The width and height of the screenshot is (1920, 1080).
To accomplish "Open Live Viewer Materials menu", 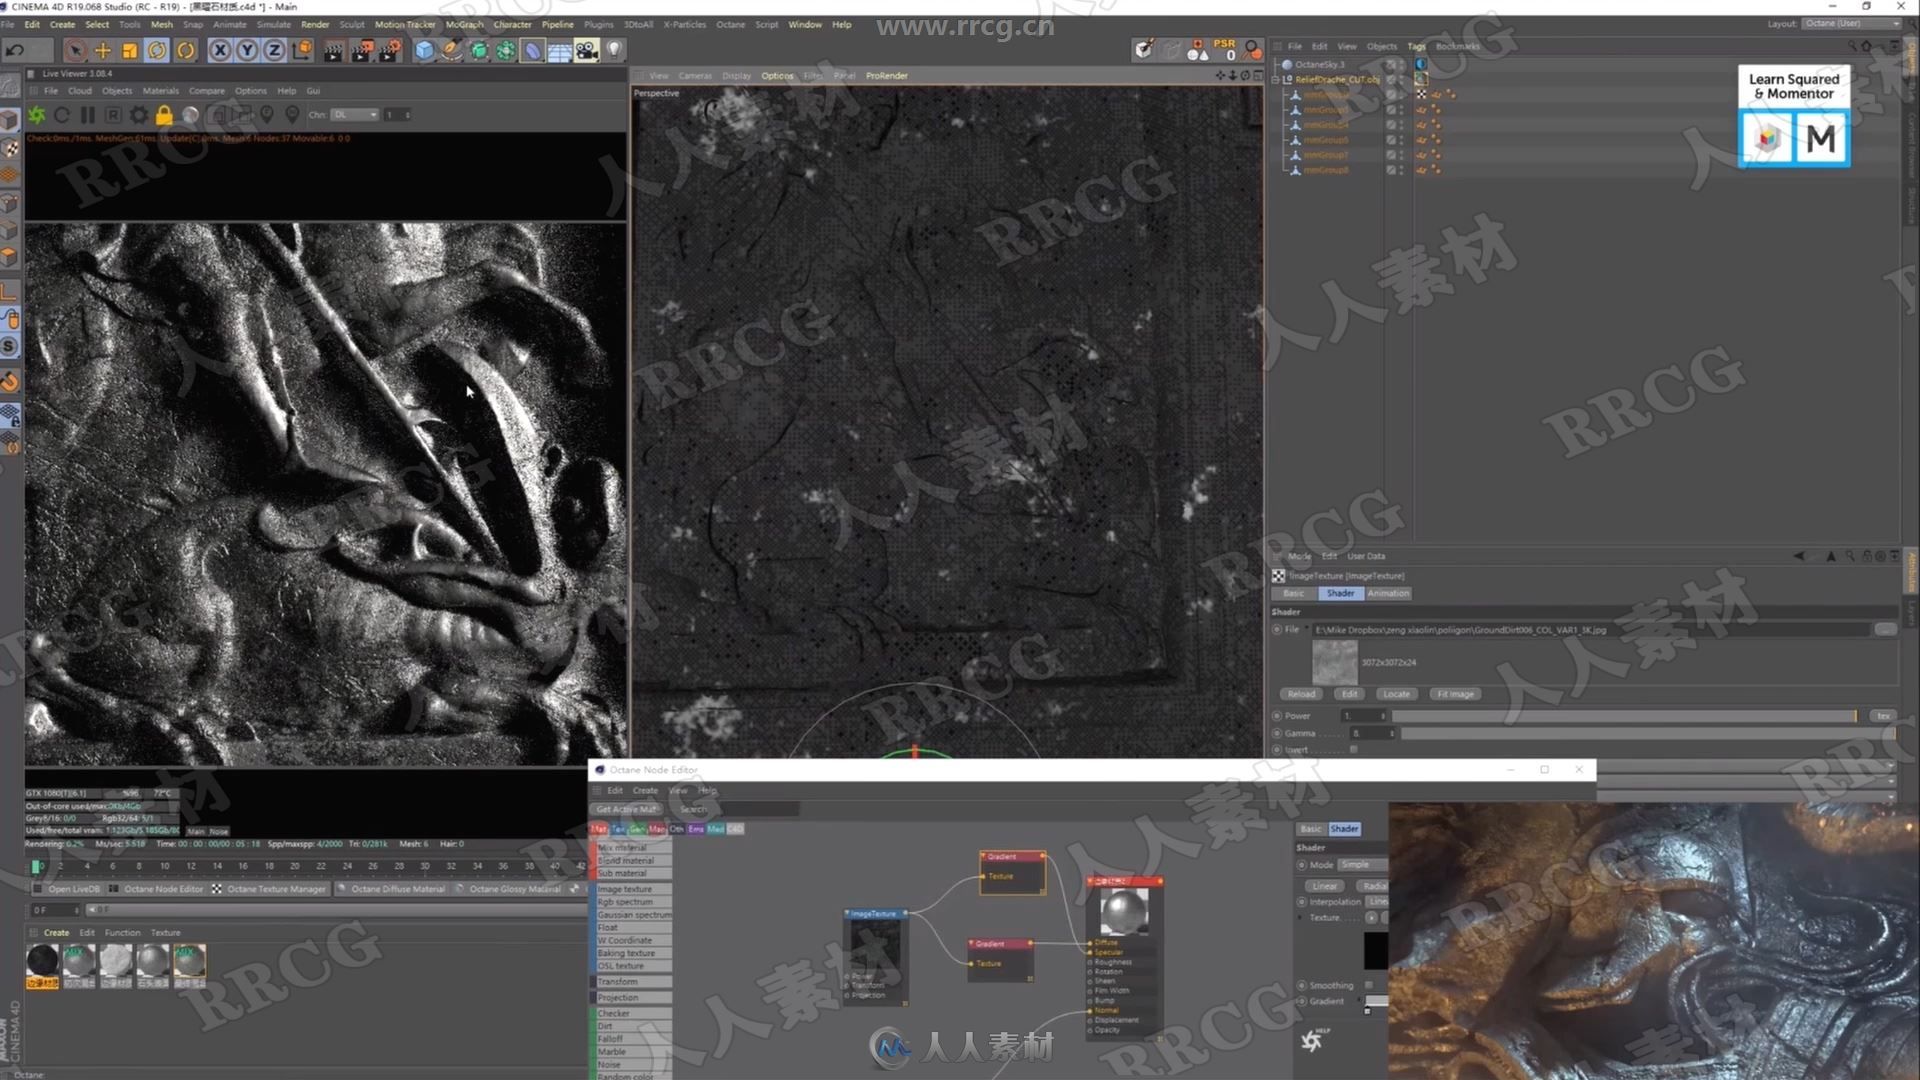I will pos(160,91).
